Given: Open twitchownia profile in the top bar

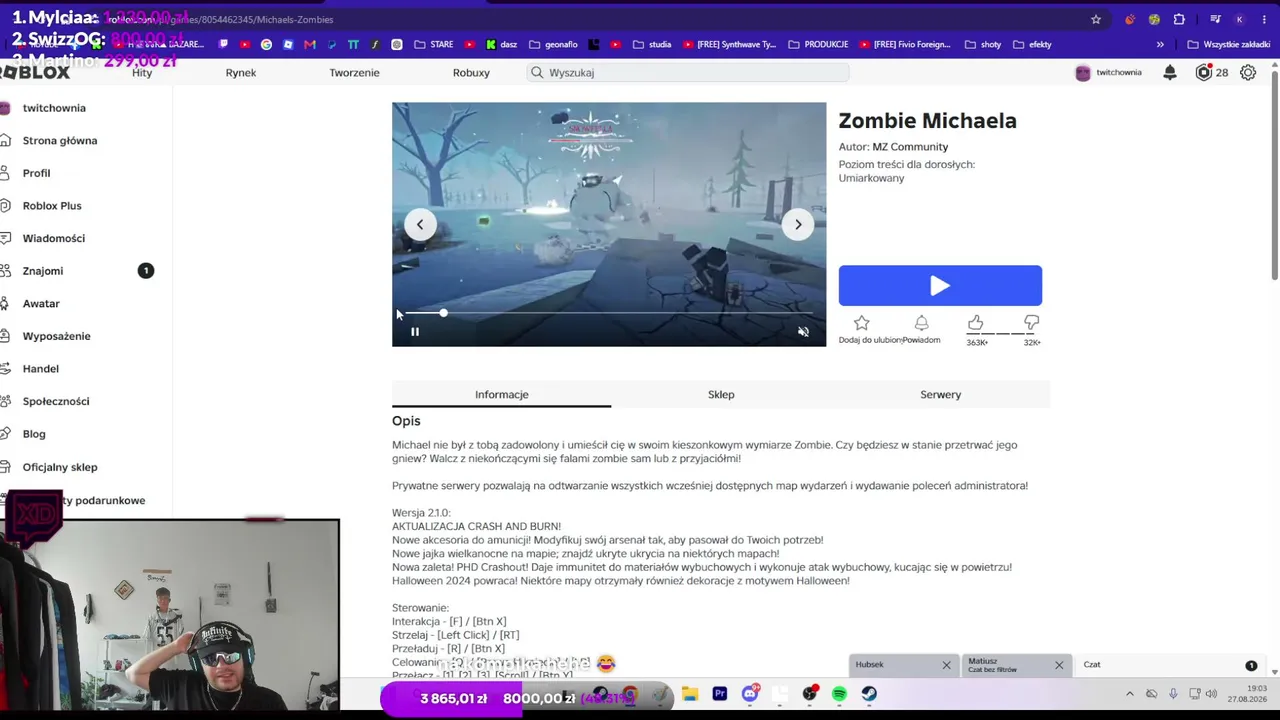Looking at the screenshot, I should pos(1108,72).
